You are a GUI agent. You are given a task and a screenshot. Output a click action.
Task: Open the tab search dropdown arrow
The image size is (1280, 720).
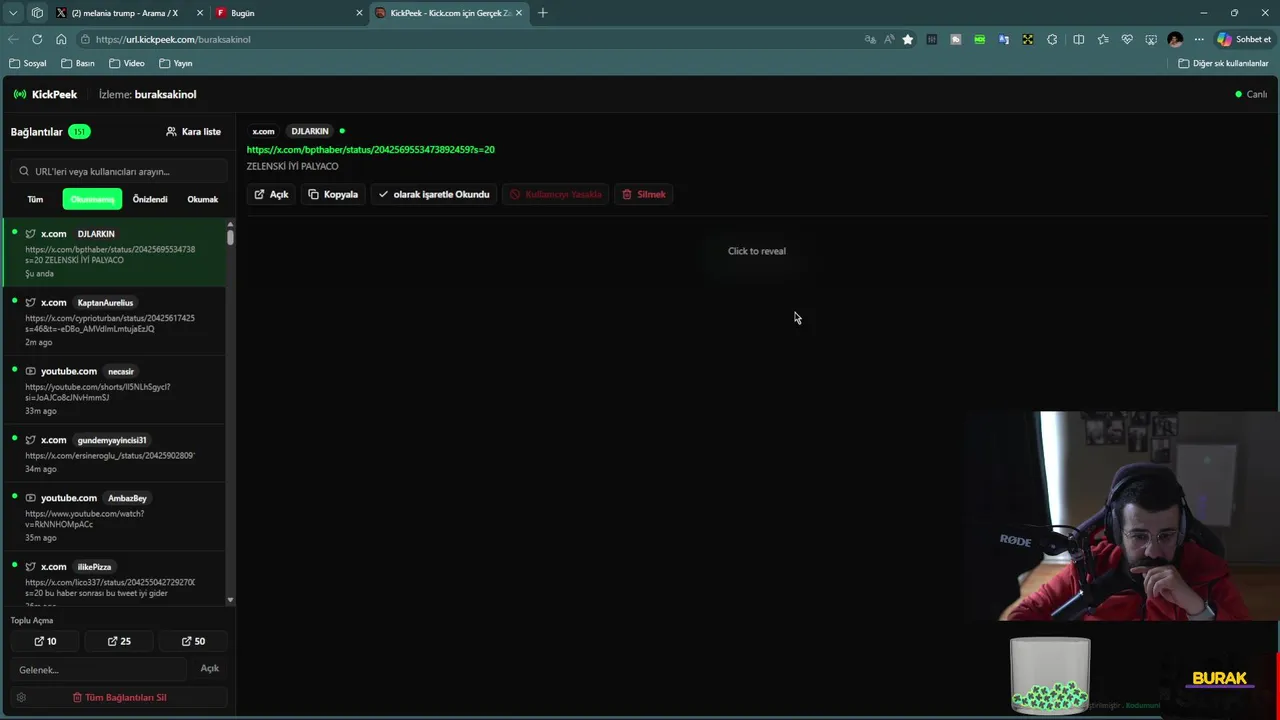[x=13, y=13]
